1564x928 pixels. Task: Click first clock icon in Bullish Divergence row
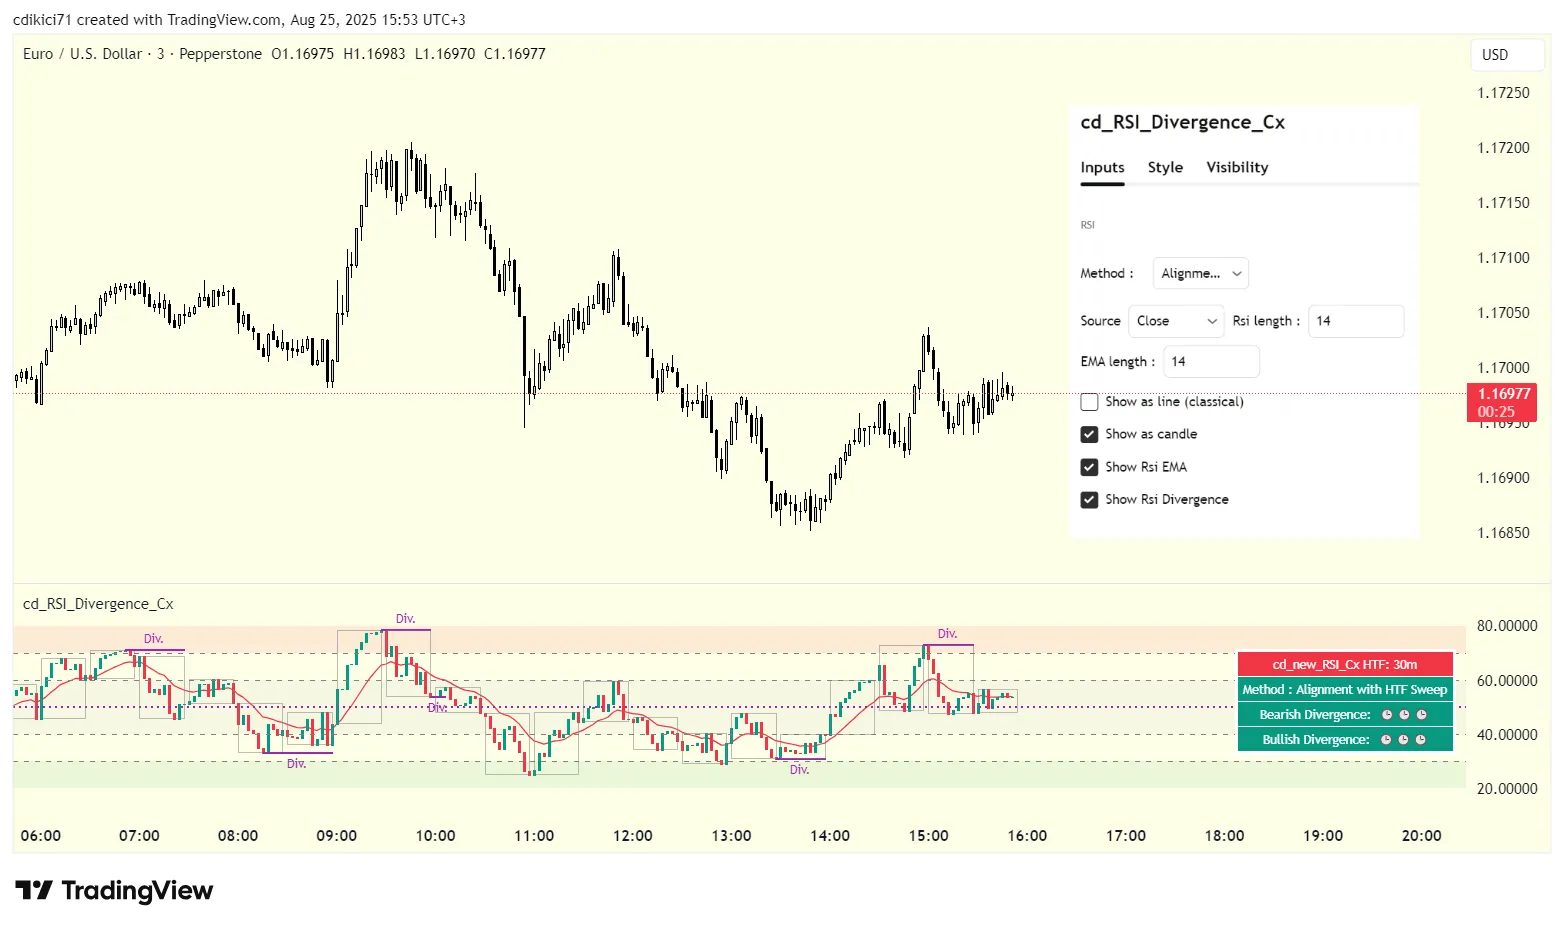1386,740
